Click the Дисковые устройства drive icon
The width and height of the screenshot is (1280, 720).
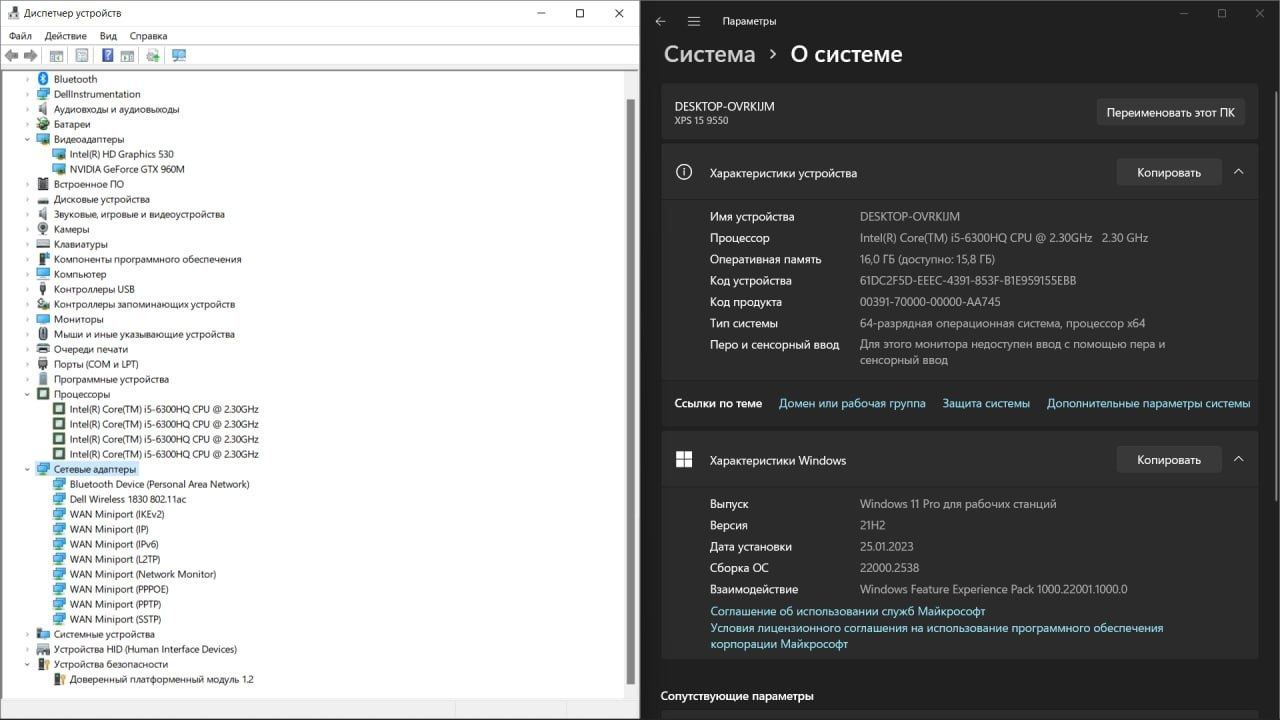click(x=43, y=199)
